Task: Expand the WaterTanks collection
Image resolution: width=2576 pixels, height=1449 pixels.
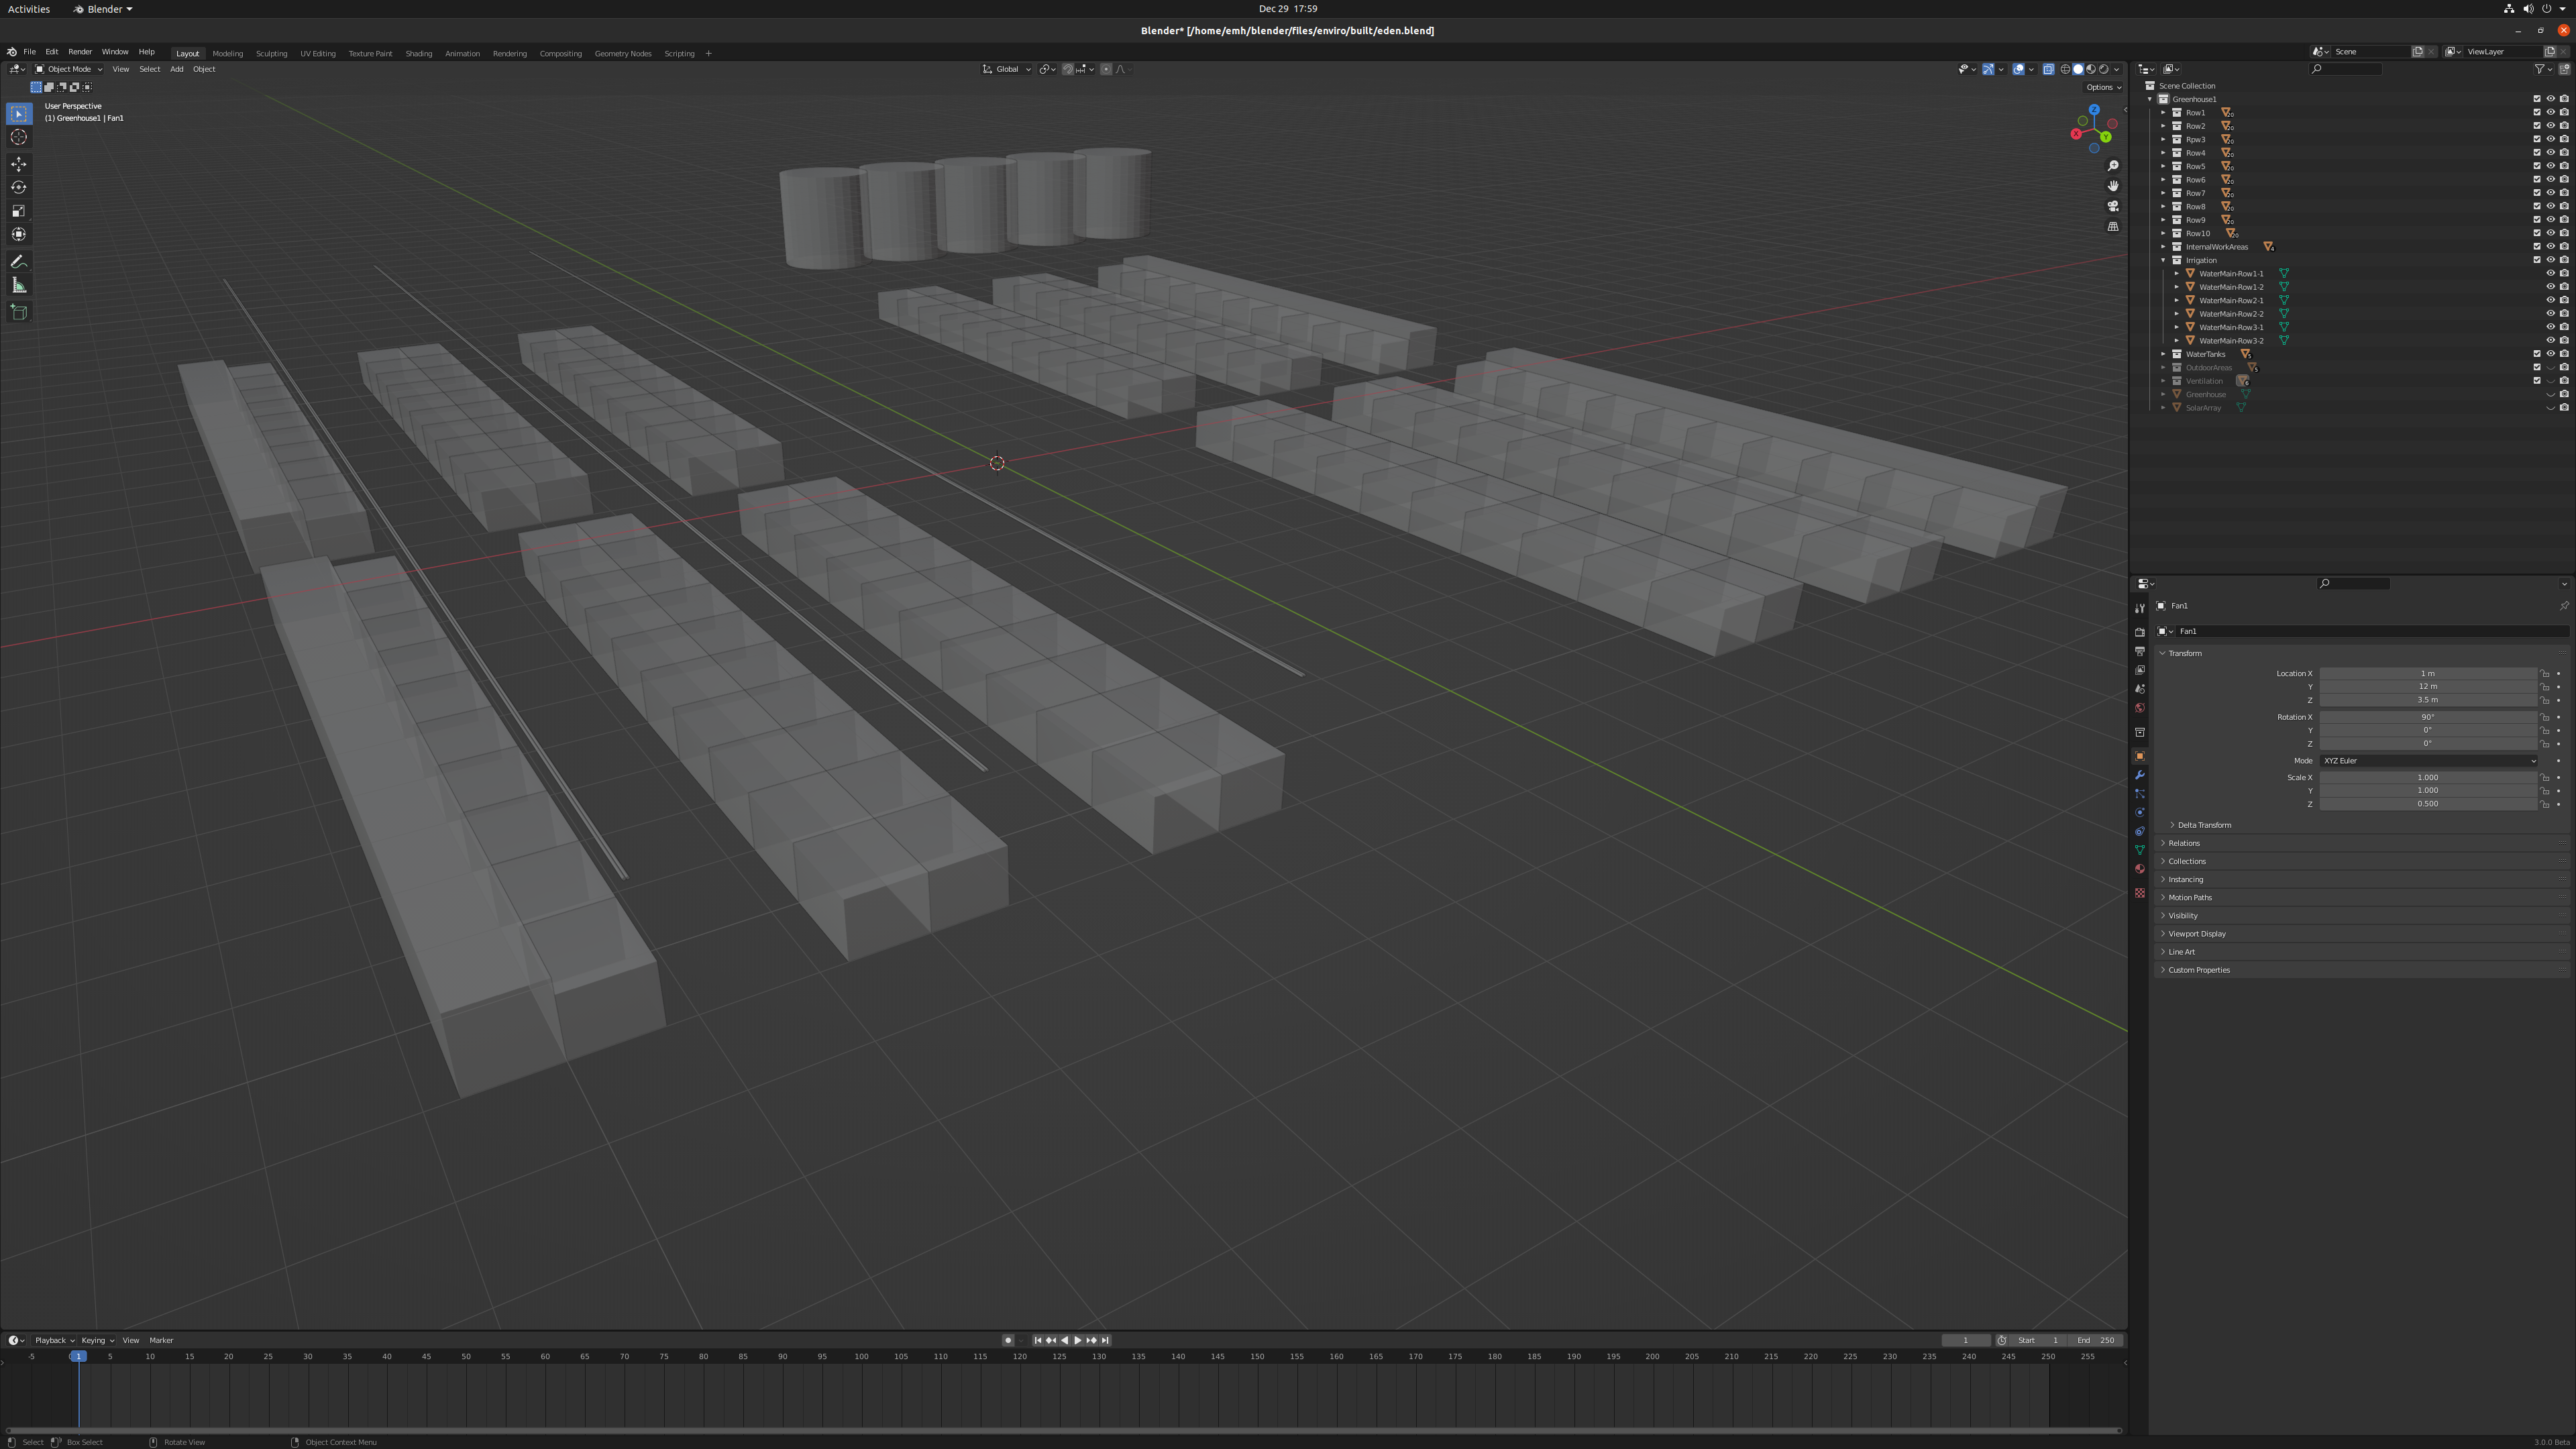Action: pyautogui.click(x=2163, y=354)
